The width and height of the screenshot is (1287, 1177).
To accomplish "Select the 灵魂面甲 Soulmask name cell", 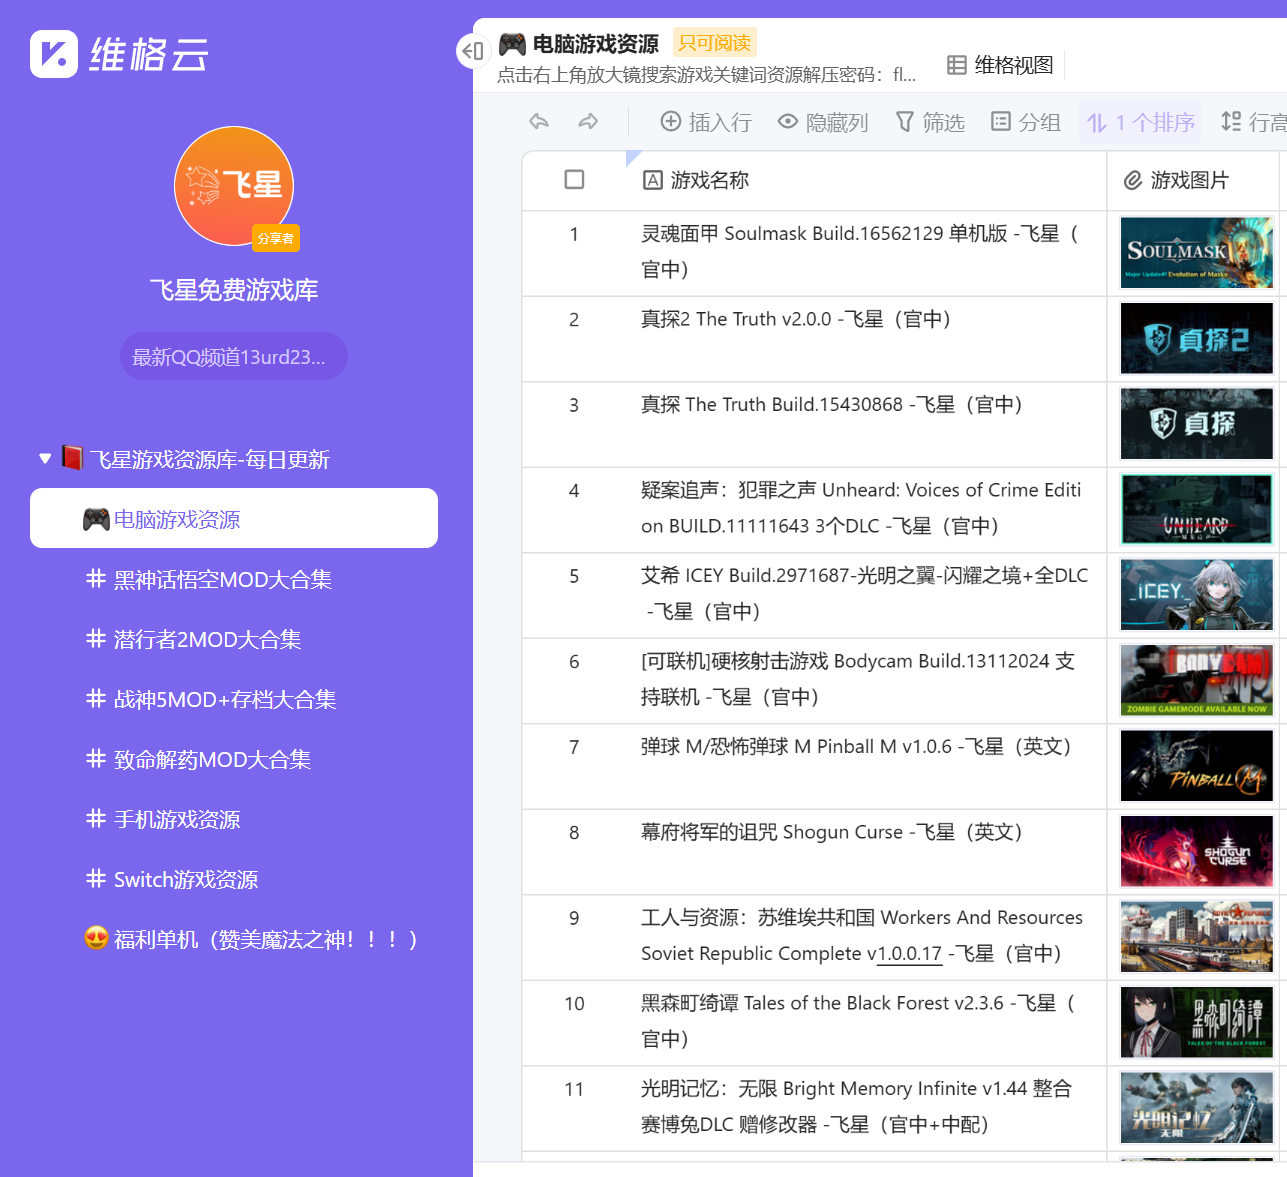I will tap(866, 253).
